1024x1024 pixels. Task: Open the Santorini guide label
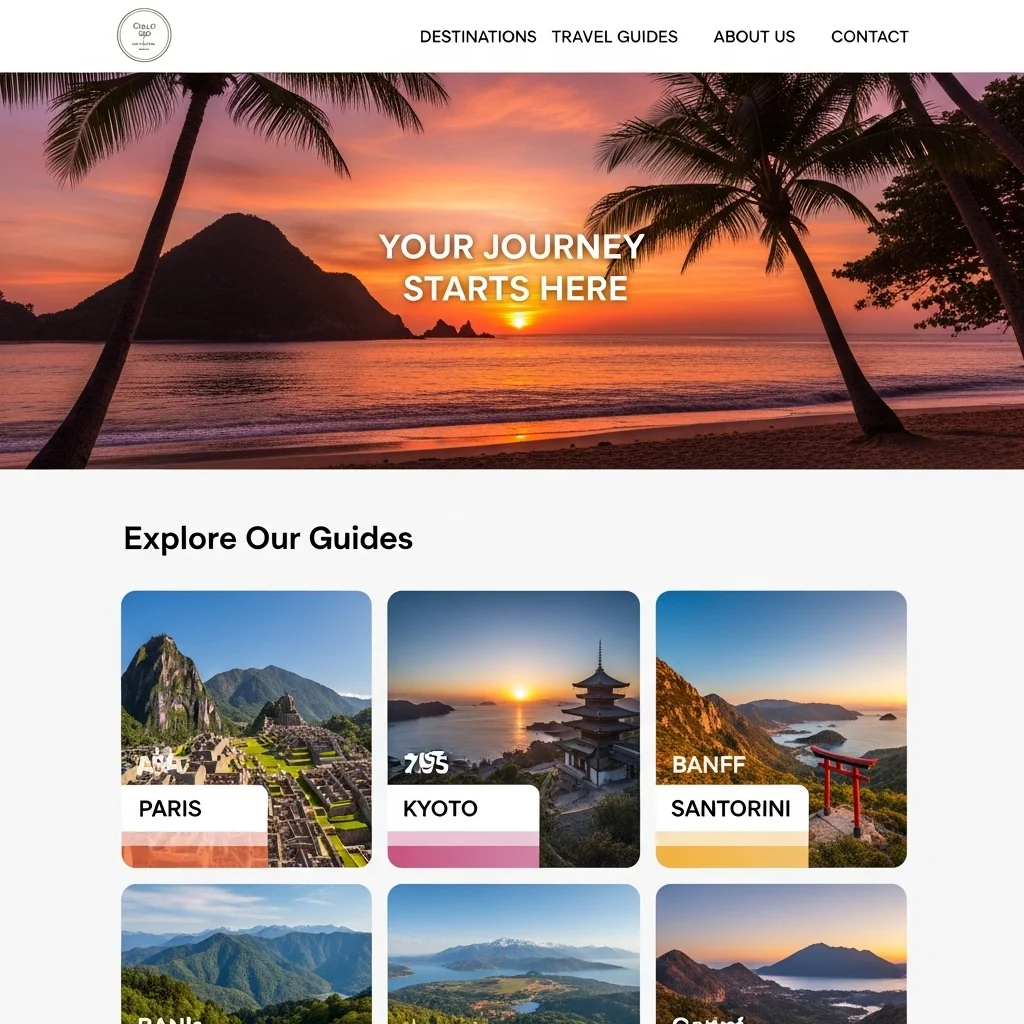(731, 808)
